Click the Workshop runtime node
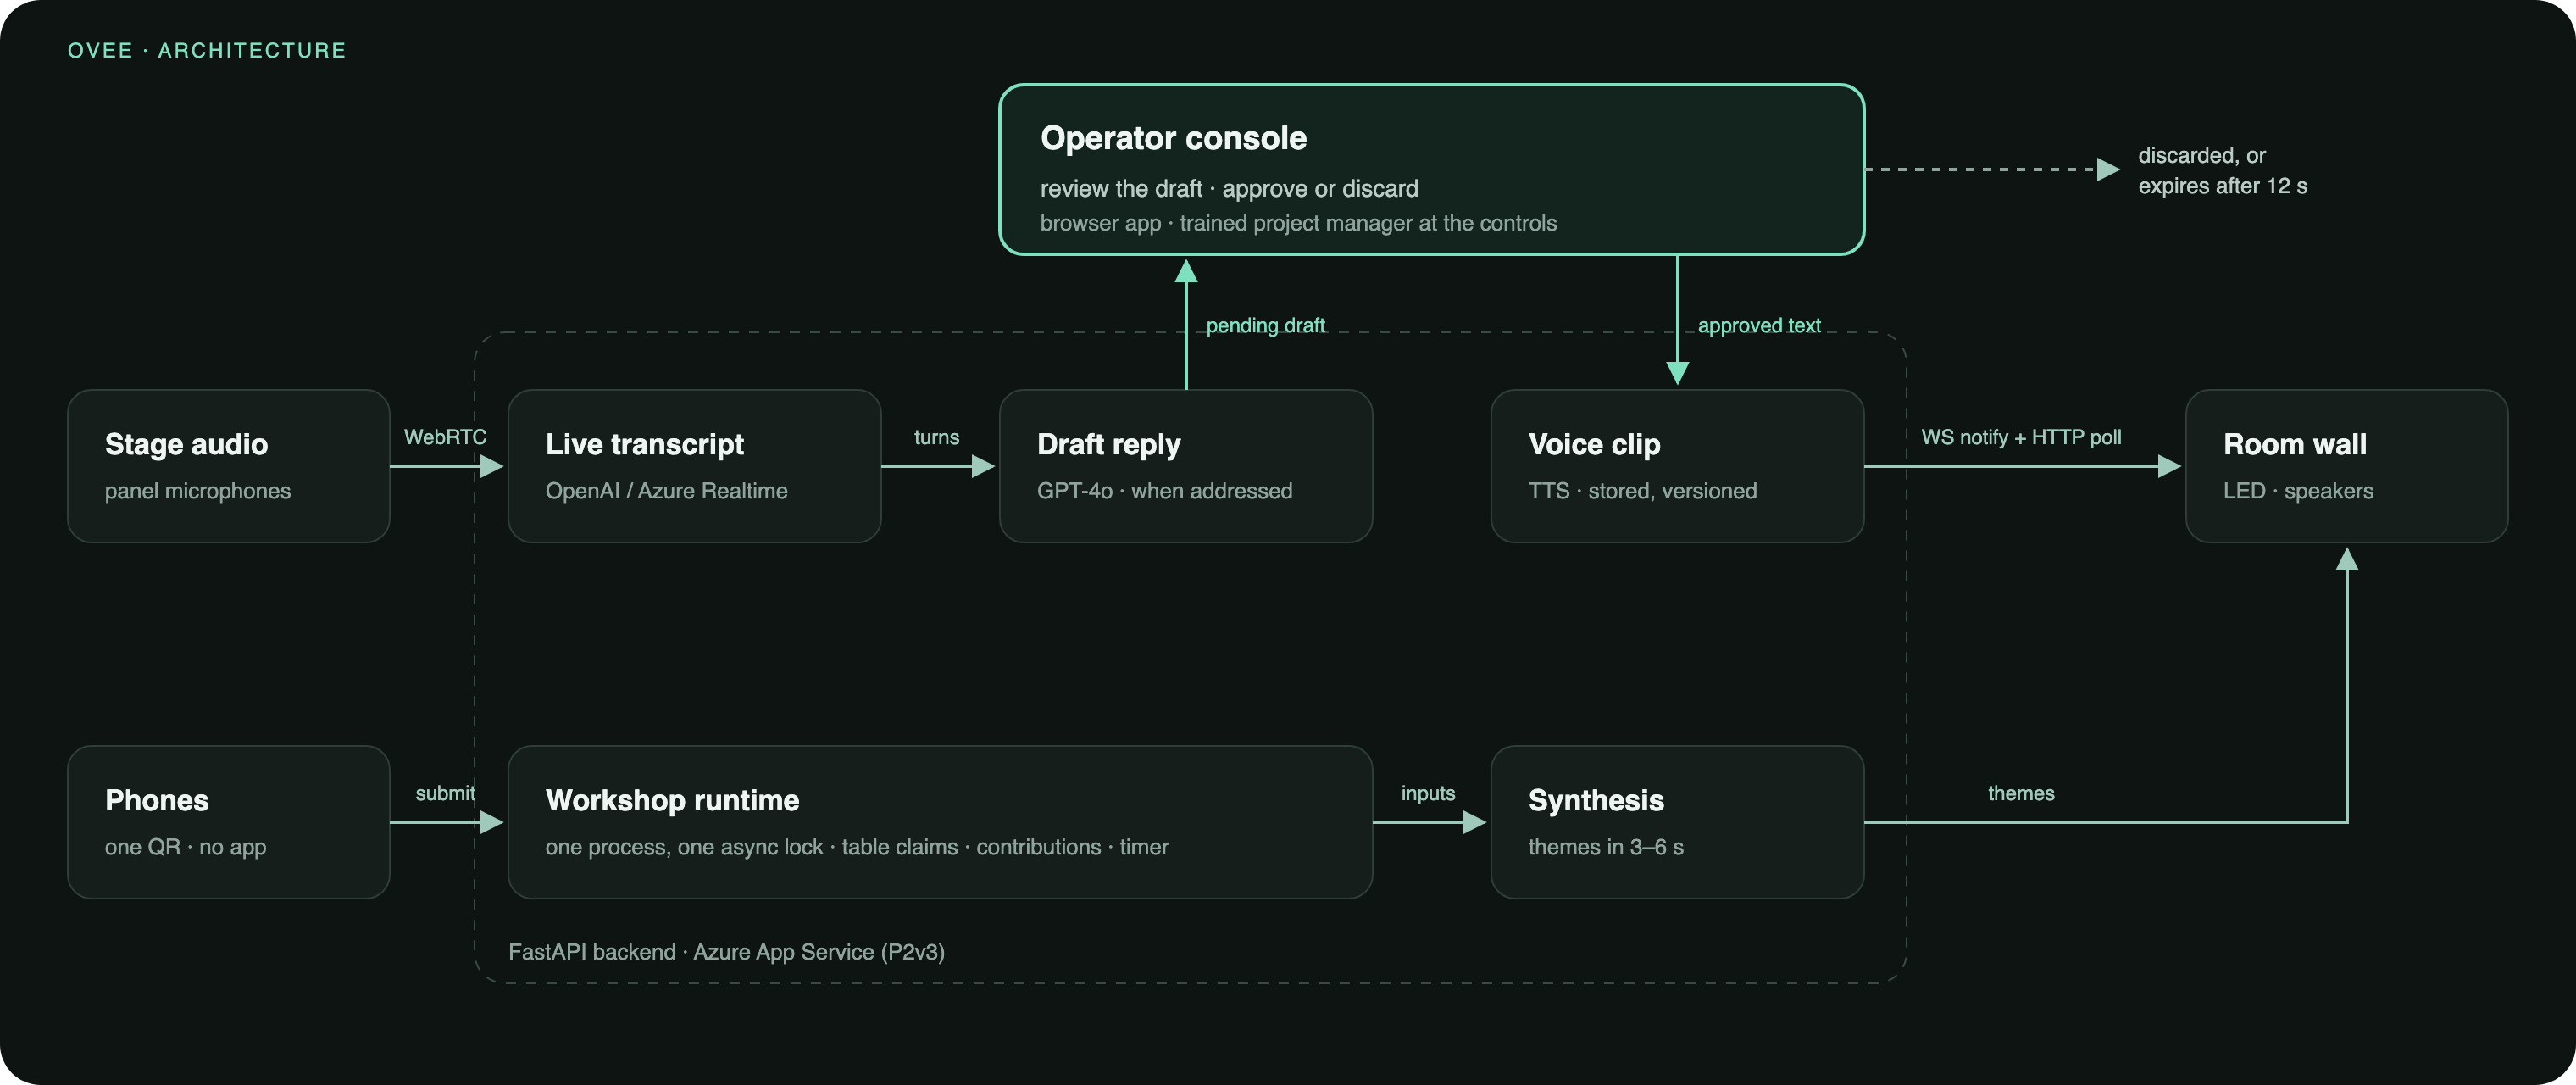The image size is (2576, 1085). tap(940, 822)
